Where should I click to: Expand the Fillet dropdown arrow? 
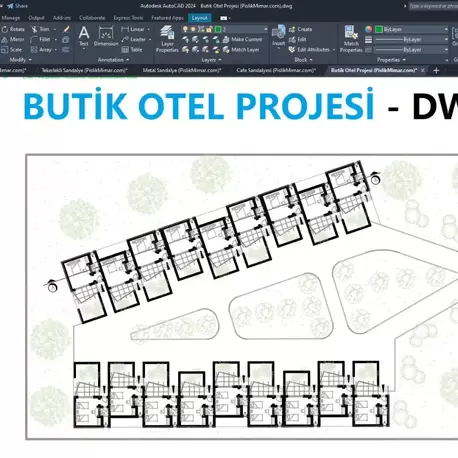point(56,40)
